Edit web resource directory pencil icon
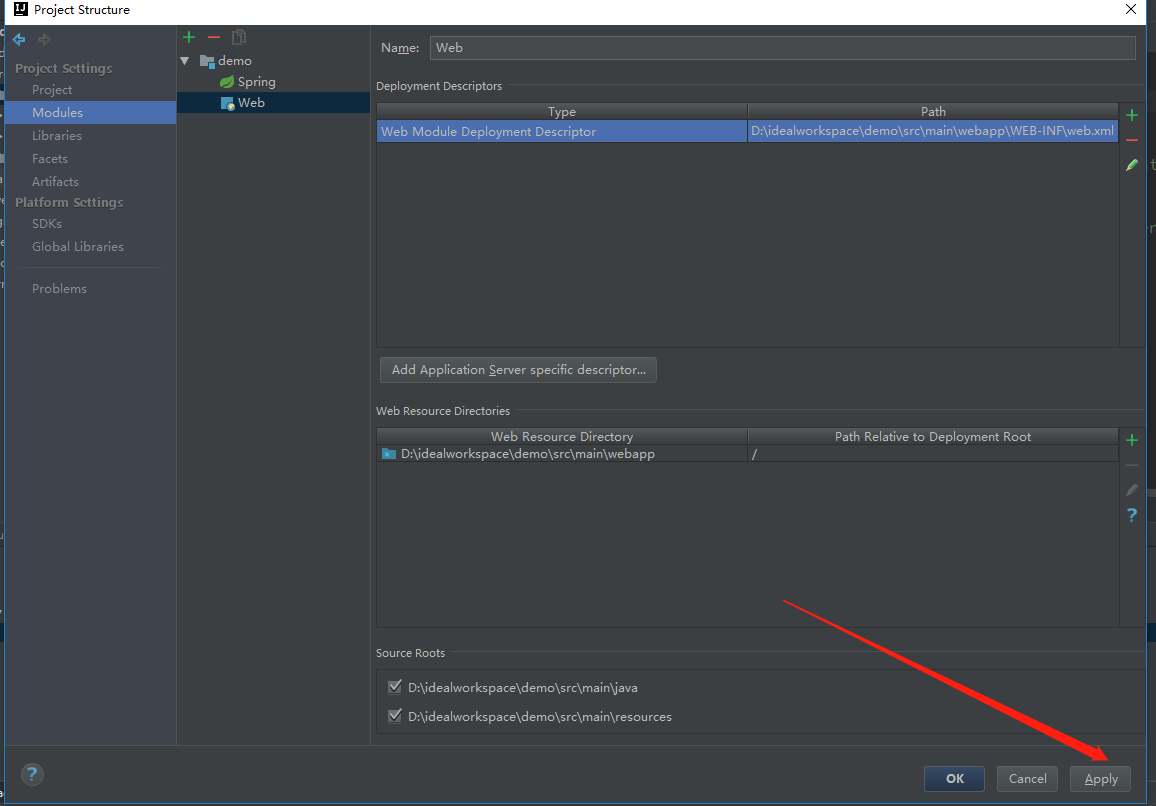 (x=1132, y=490)
